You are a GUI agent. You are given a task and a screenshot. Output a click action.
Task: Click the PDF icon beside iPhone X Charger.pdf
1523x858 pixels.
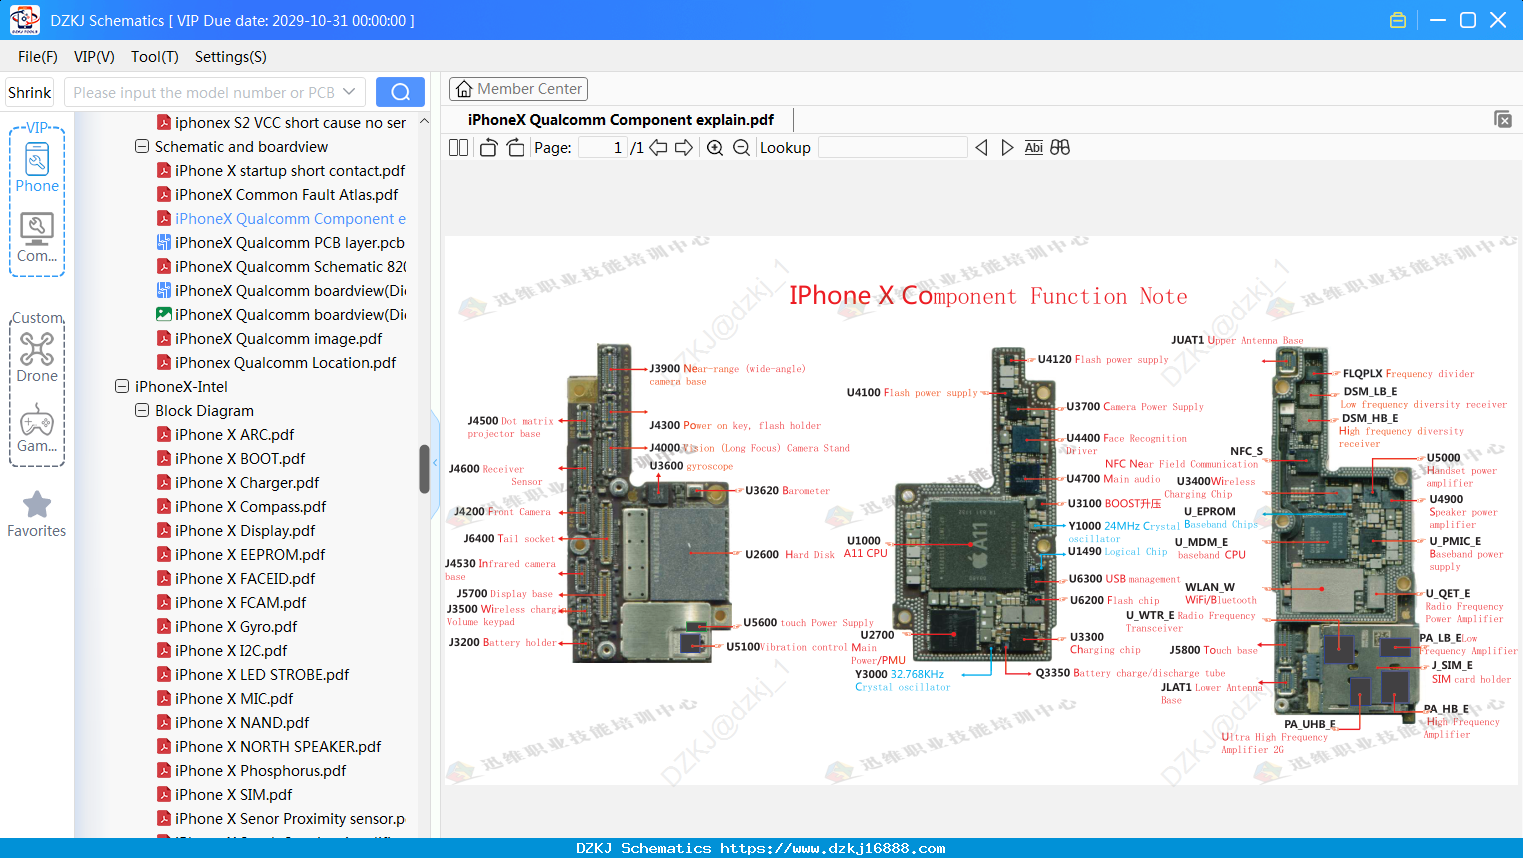point(164,483)
